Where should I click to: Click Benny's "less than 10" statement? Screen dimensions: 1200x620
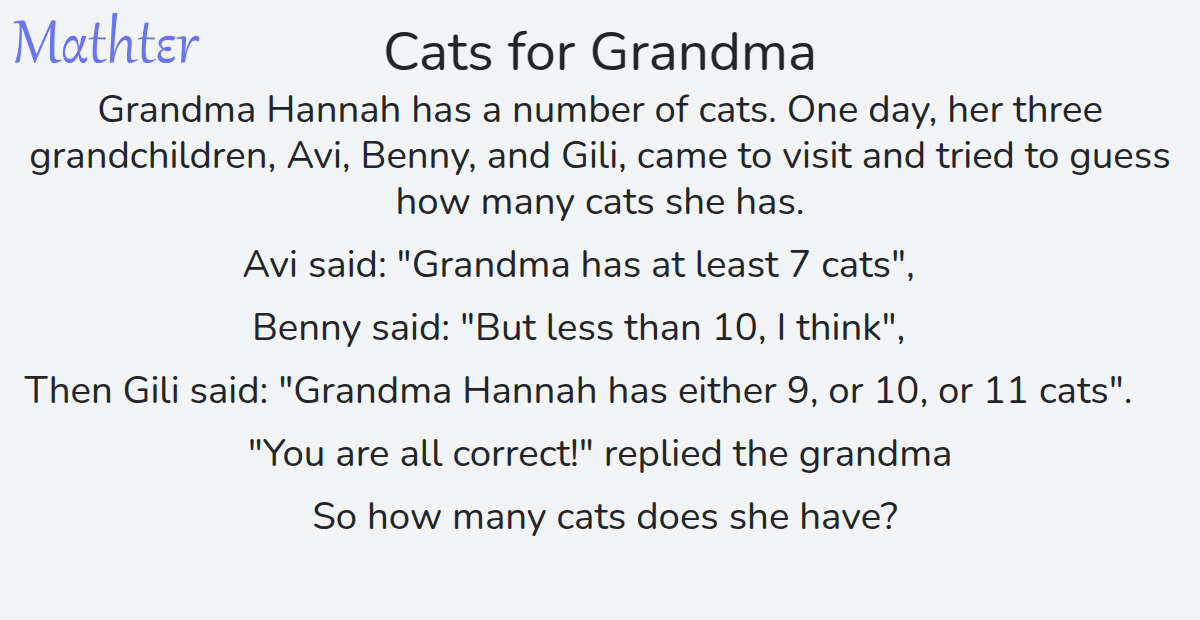coord(579,327)
